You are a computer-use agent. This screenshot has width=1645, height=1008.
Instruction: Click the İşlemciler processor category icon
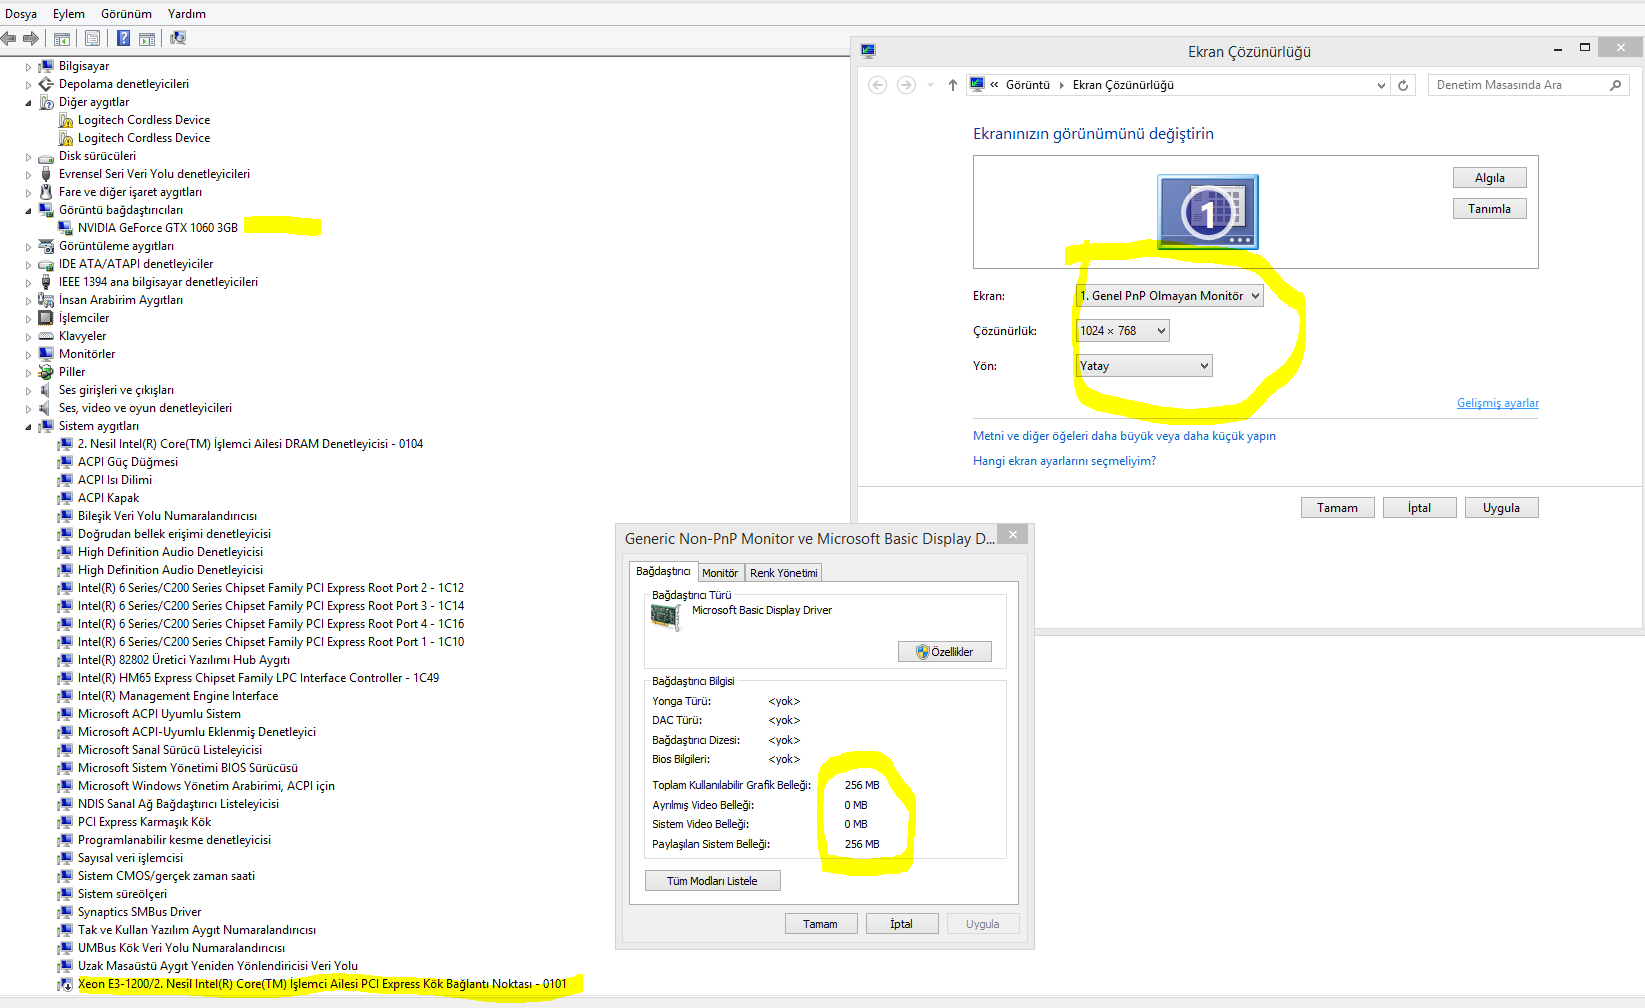[x=46, y=318]
